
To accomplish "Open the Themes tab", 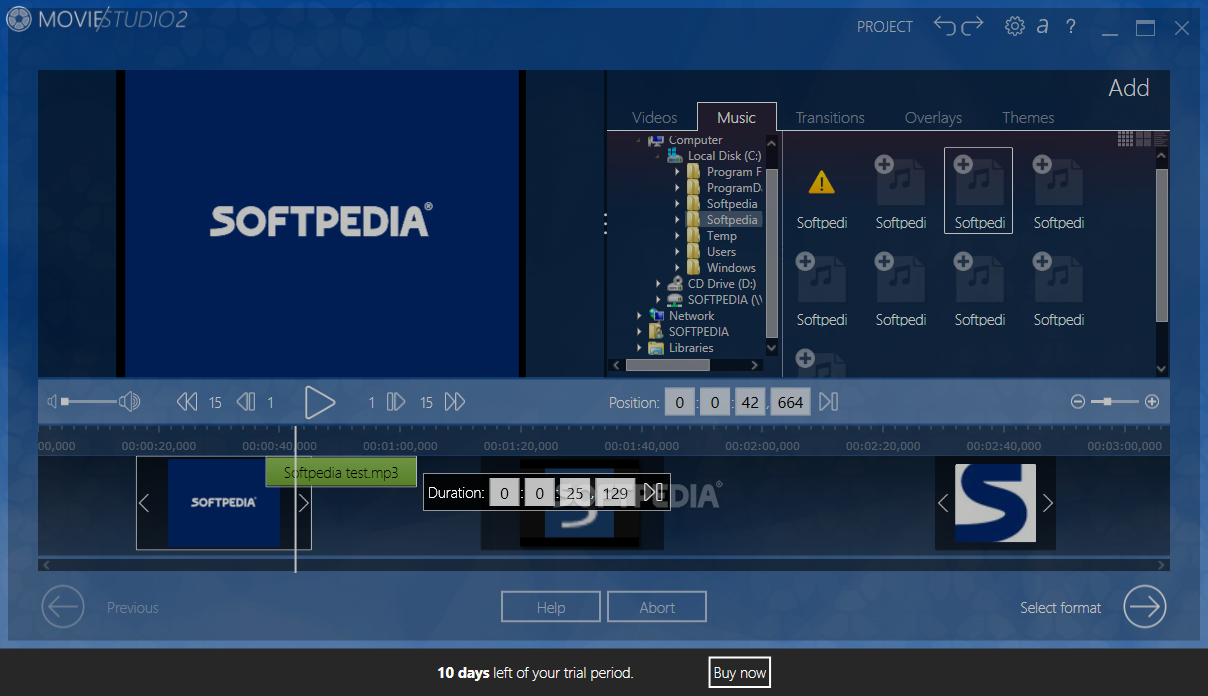I will pos(1028,117).
